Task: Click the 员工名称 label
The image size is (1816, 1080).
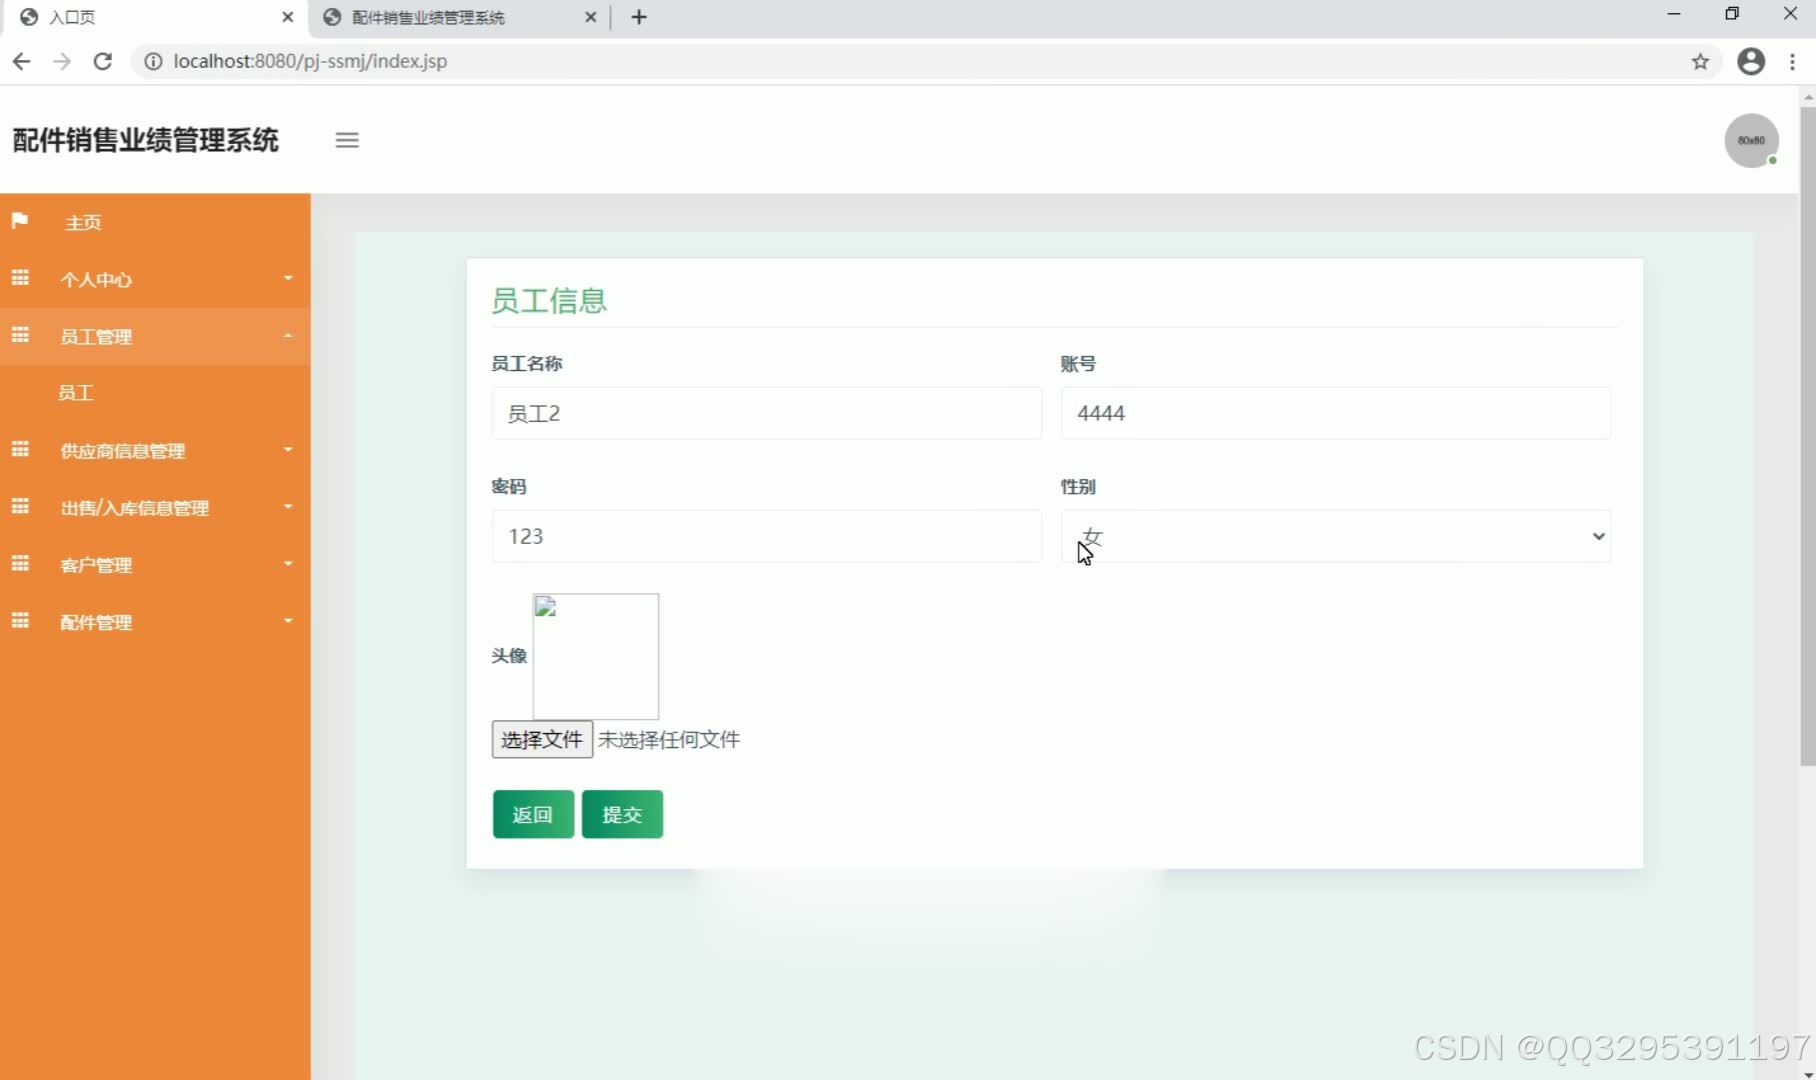Action: click(527, 364)
